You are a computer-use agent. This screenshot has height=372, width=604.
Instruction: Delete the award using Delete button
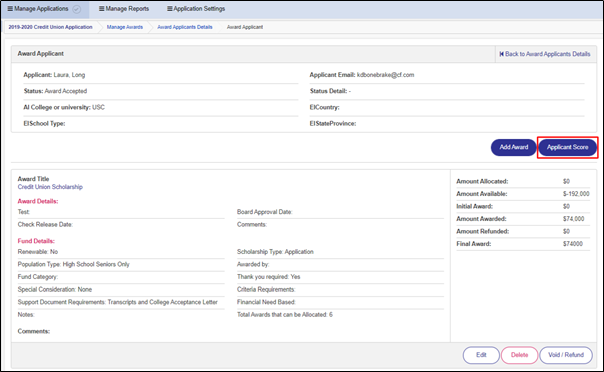[x=519, y=355]
